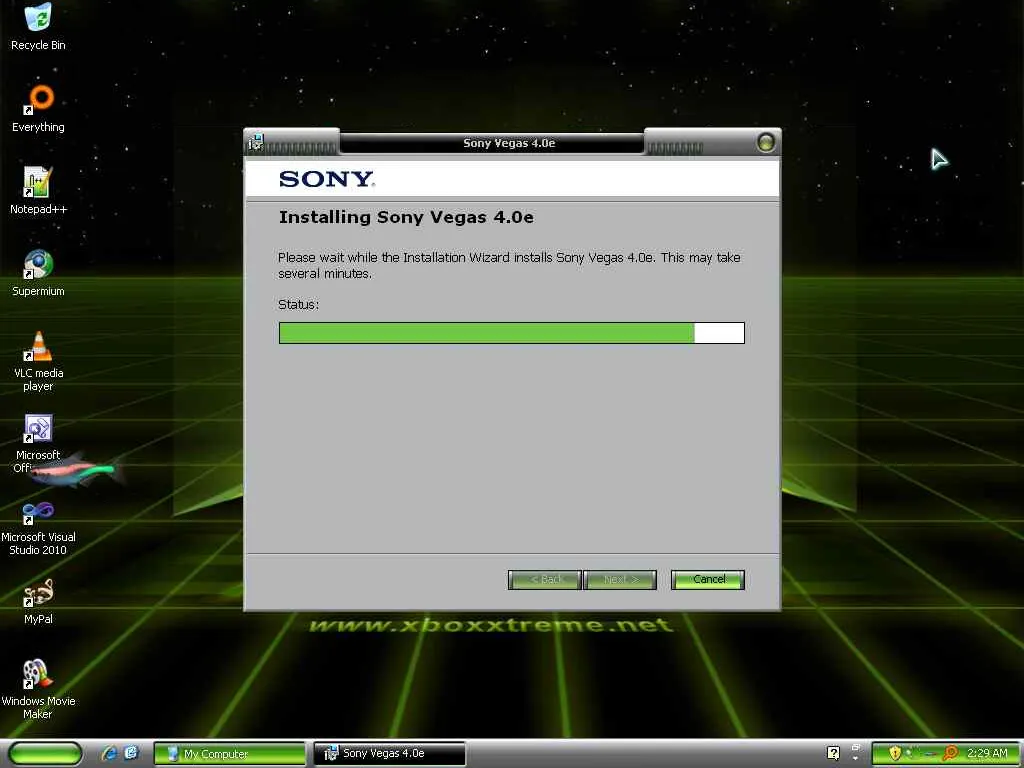Open the language bar options down arrow
The width and height of the screenshot is (1024, 768).
(856, 759)
